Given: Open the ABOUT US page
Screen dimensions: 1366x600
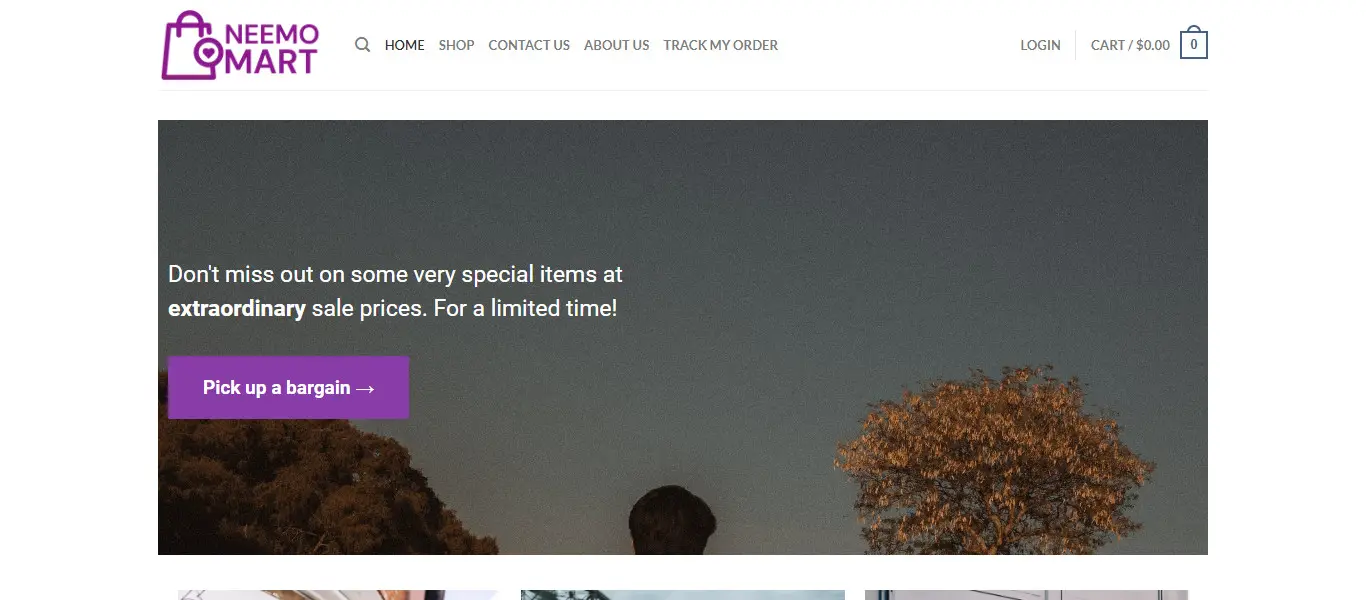Looking at the screenshot, I should pos(616,45).
